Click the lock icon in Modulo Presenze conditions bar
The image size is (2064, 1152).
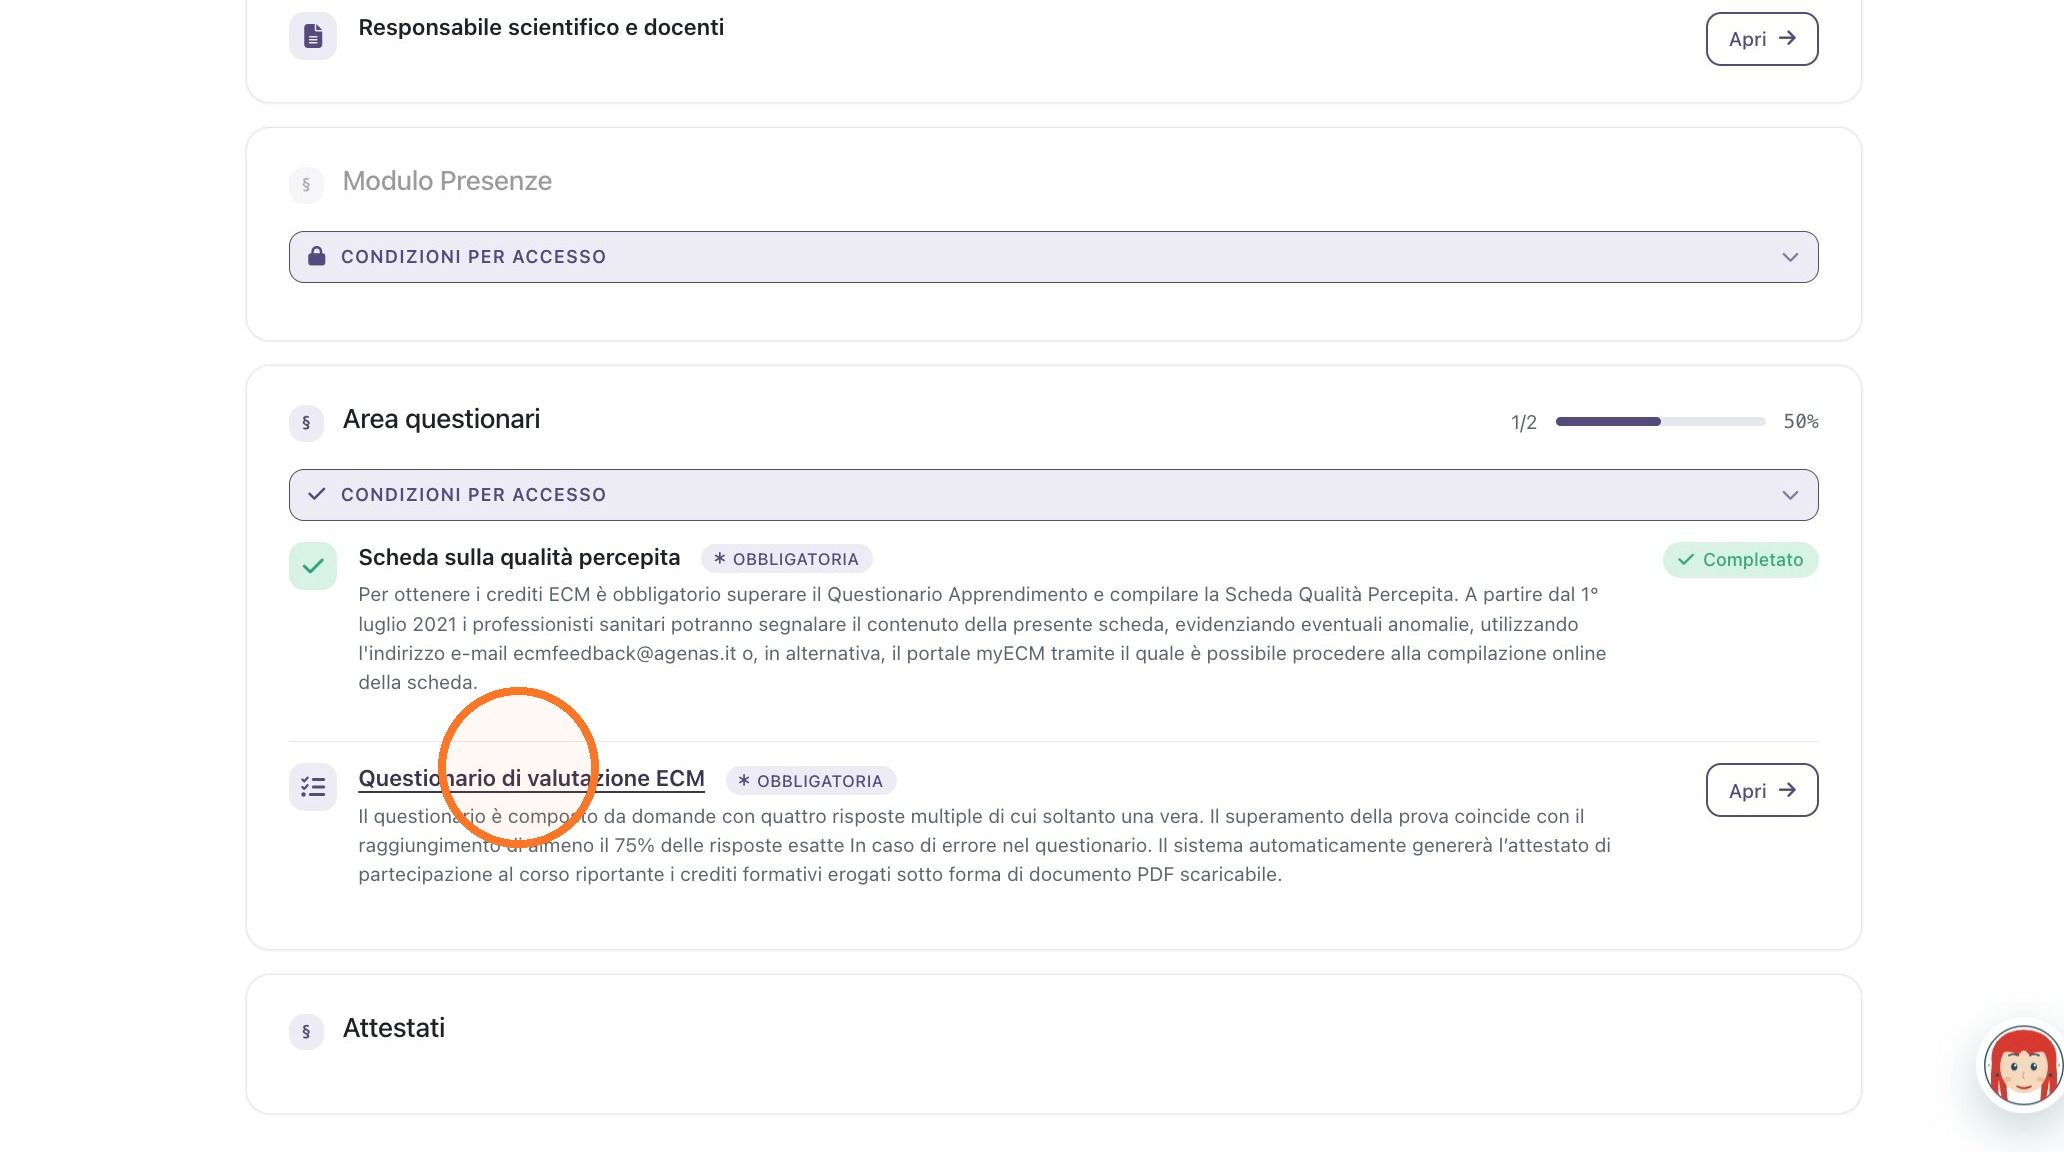tap(317, 256)
